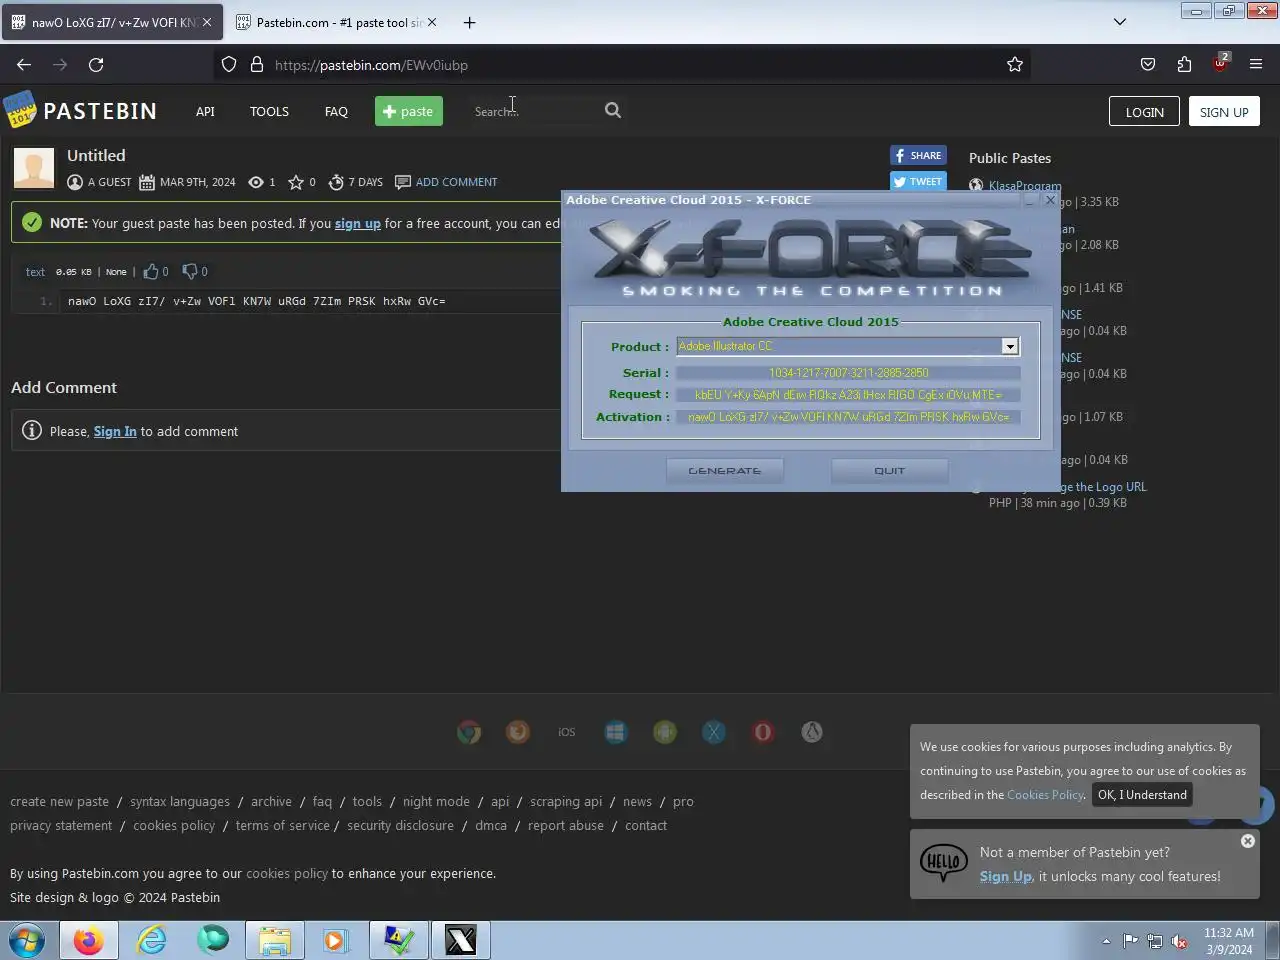Bookmark this page with the star icon

coord(1015,65)
